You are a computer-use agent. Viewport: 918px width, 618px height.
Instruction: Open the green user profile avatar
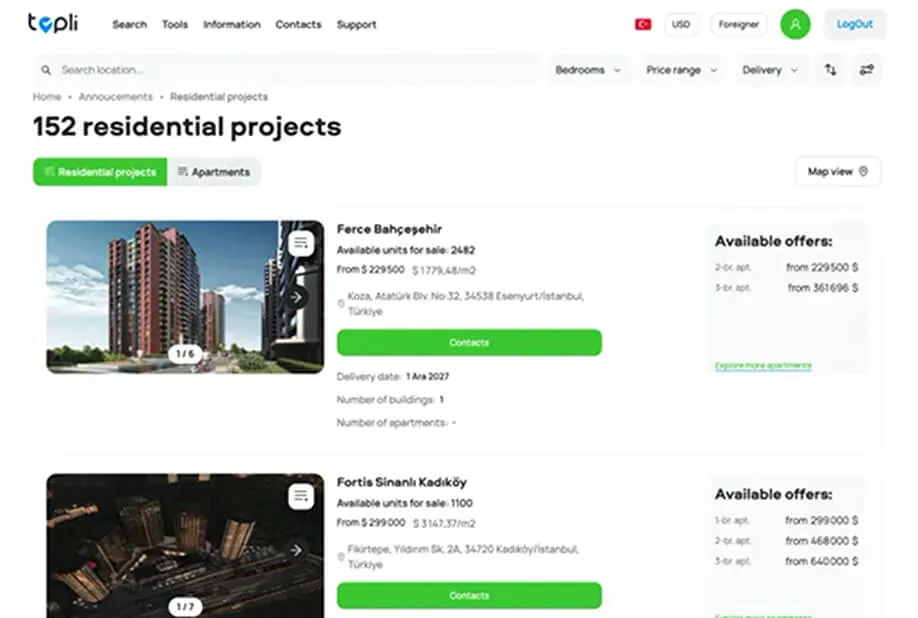[x=795, y=25]
